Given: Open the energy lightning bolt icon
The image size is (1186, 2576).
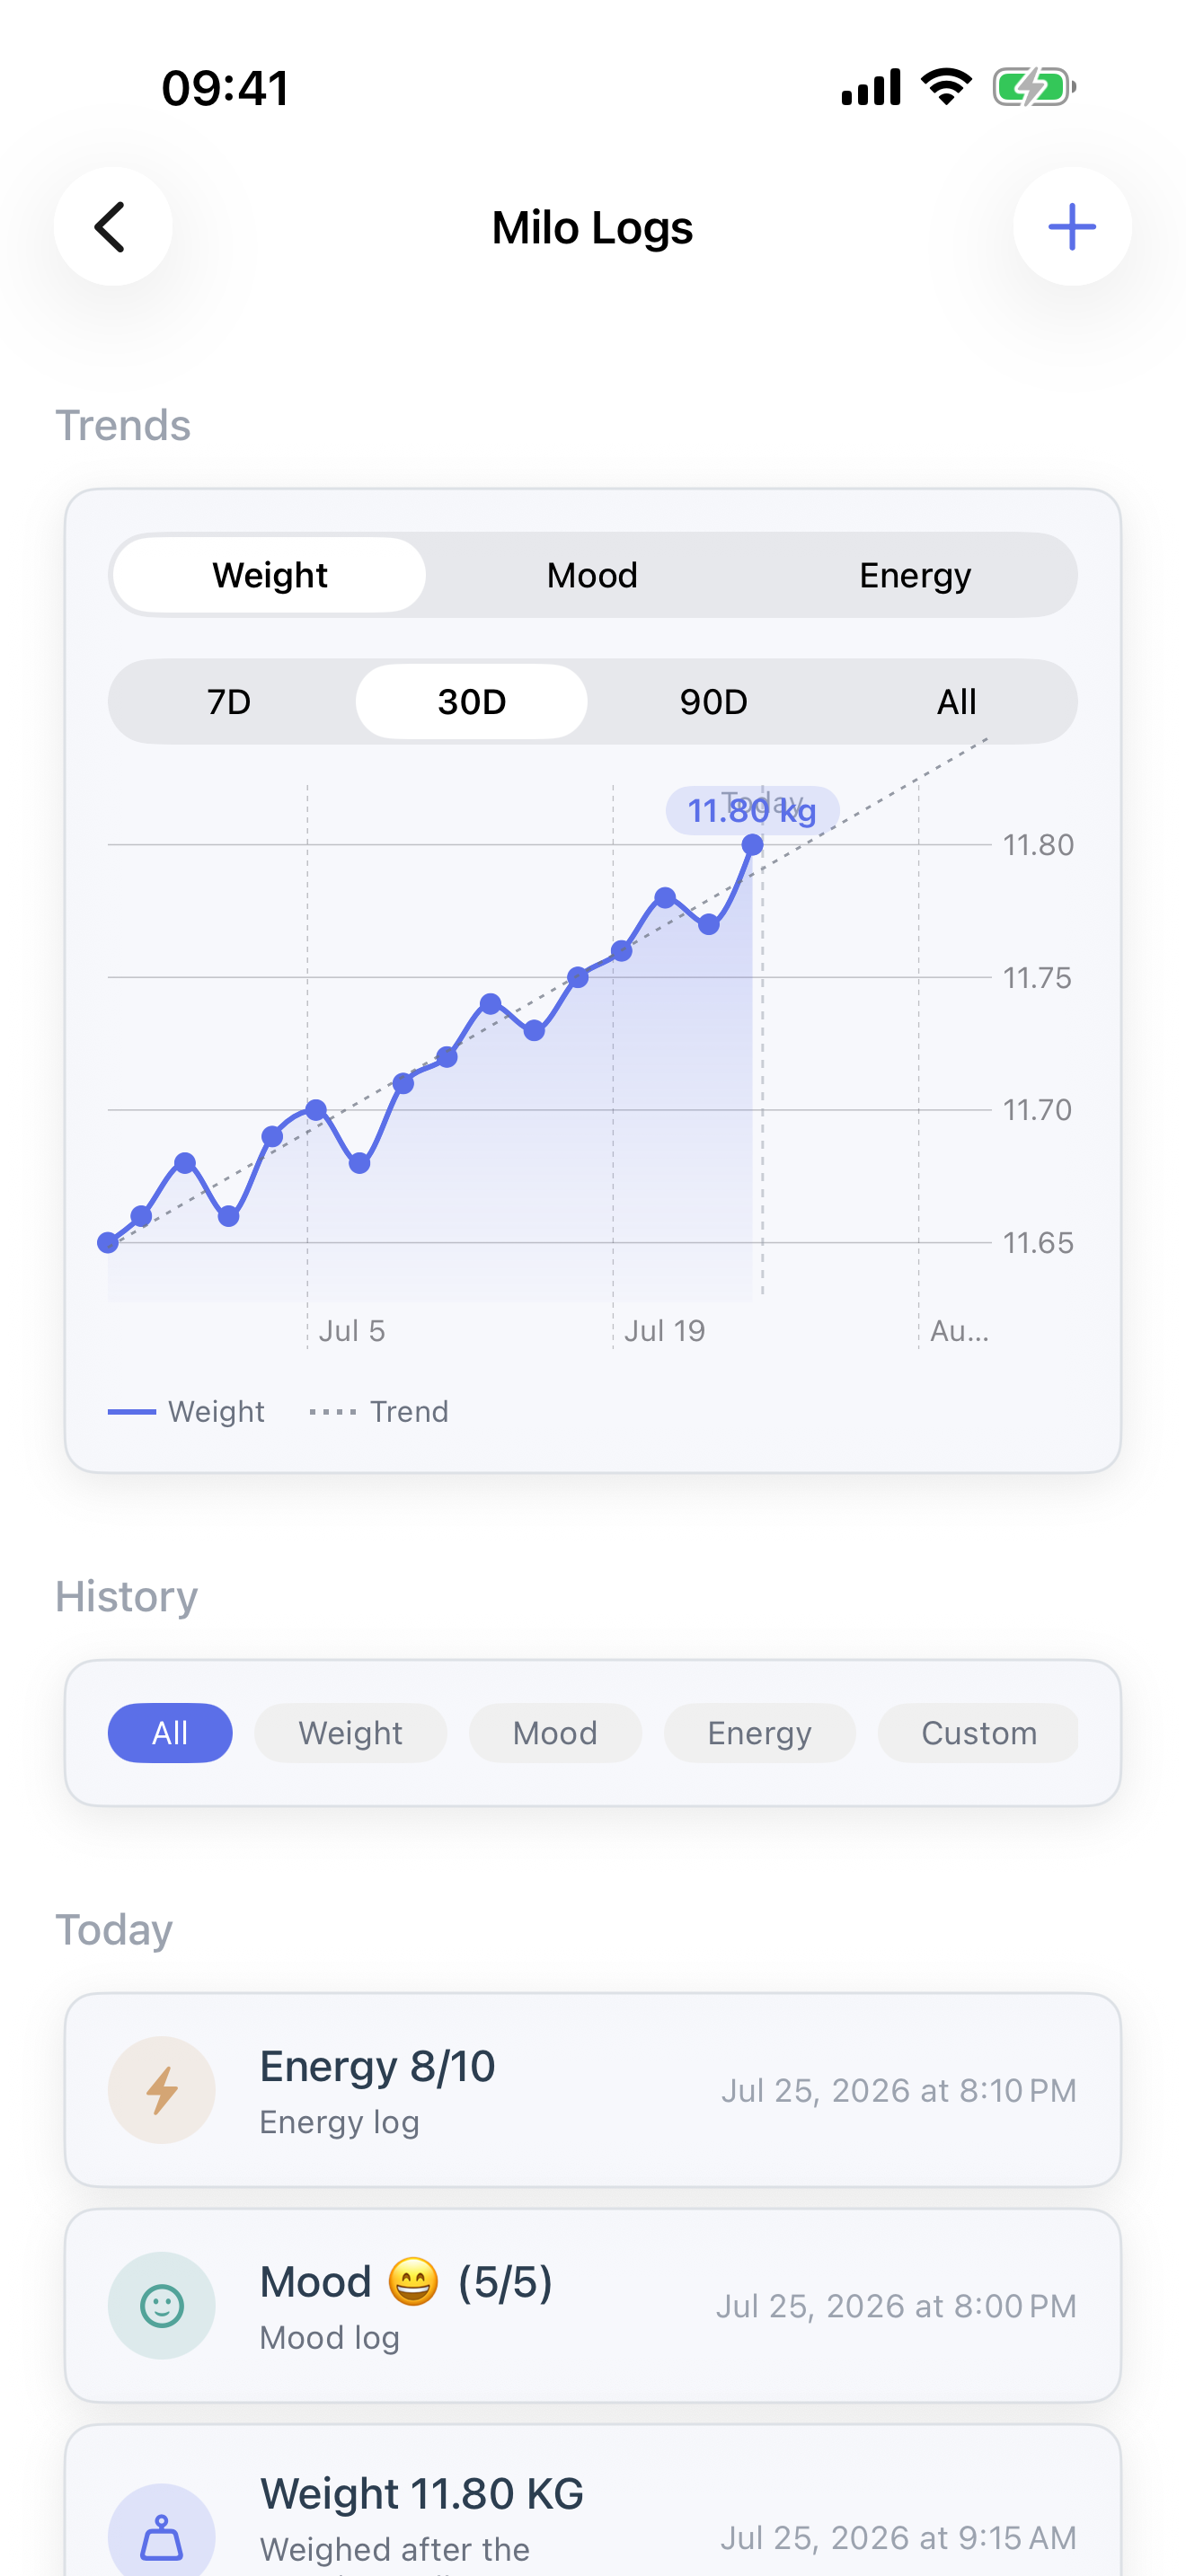Looking at the screenshot, I should point(162,2090).
